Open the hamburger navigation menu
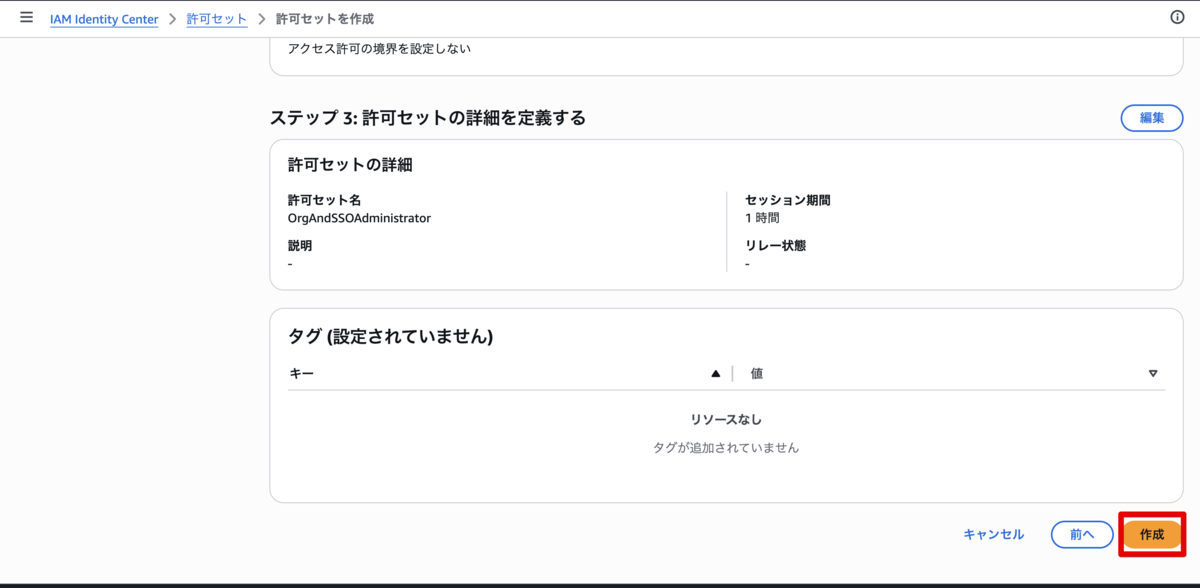The height and width of the screenshot is (588, 1200). coord(26,18)
